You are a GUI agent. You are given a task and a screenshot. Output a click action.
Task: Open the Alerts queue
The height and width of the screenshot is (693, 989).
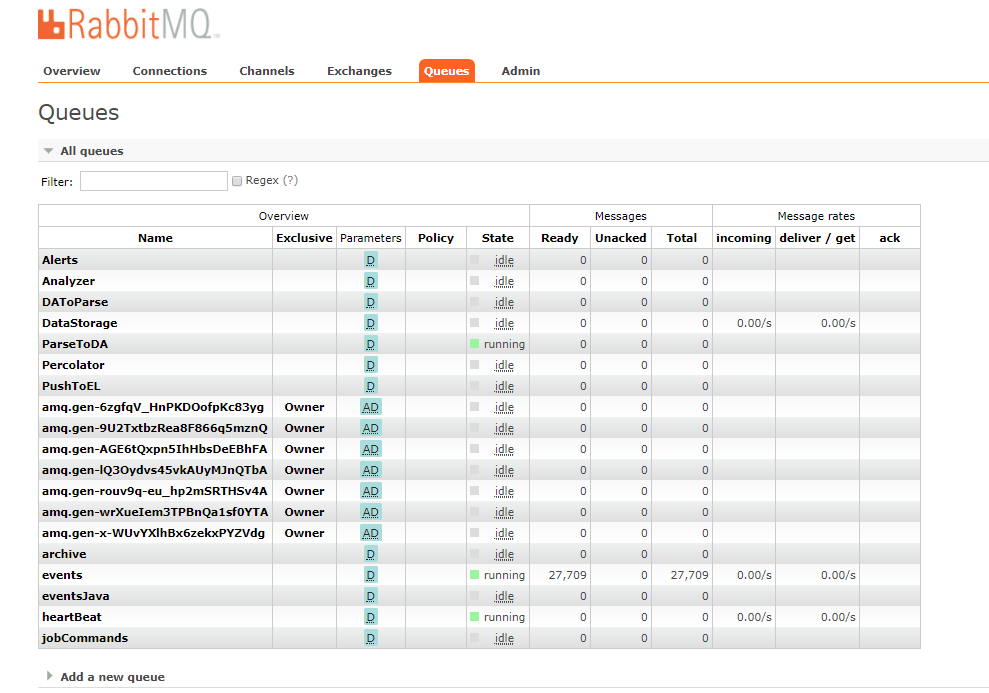[60, 260]
